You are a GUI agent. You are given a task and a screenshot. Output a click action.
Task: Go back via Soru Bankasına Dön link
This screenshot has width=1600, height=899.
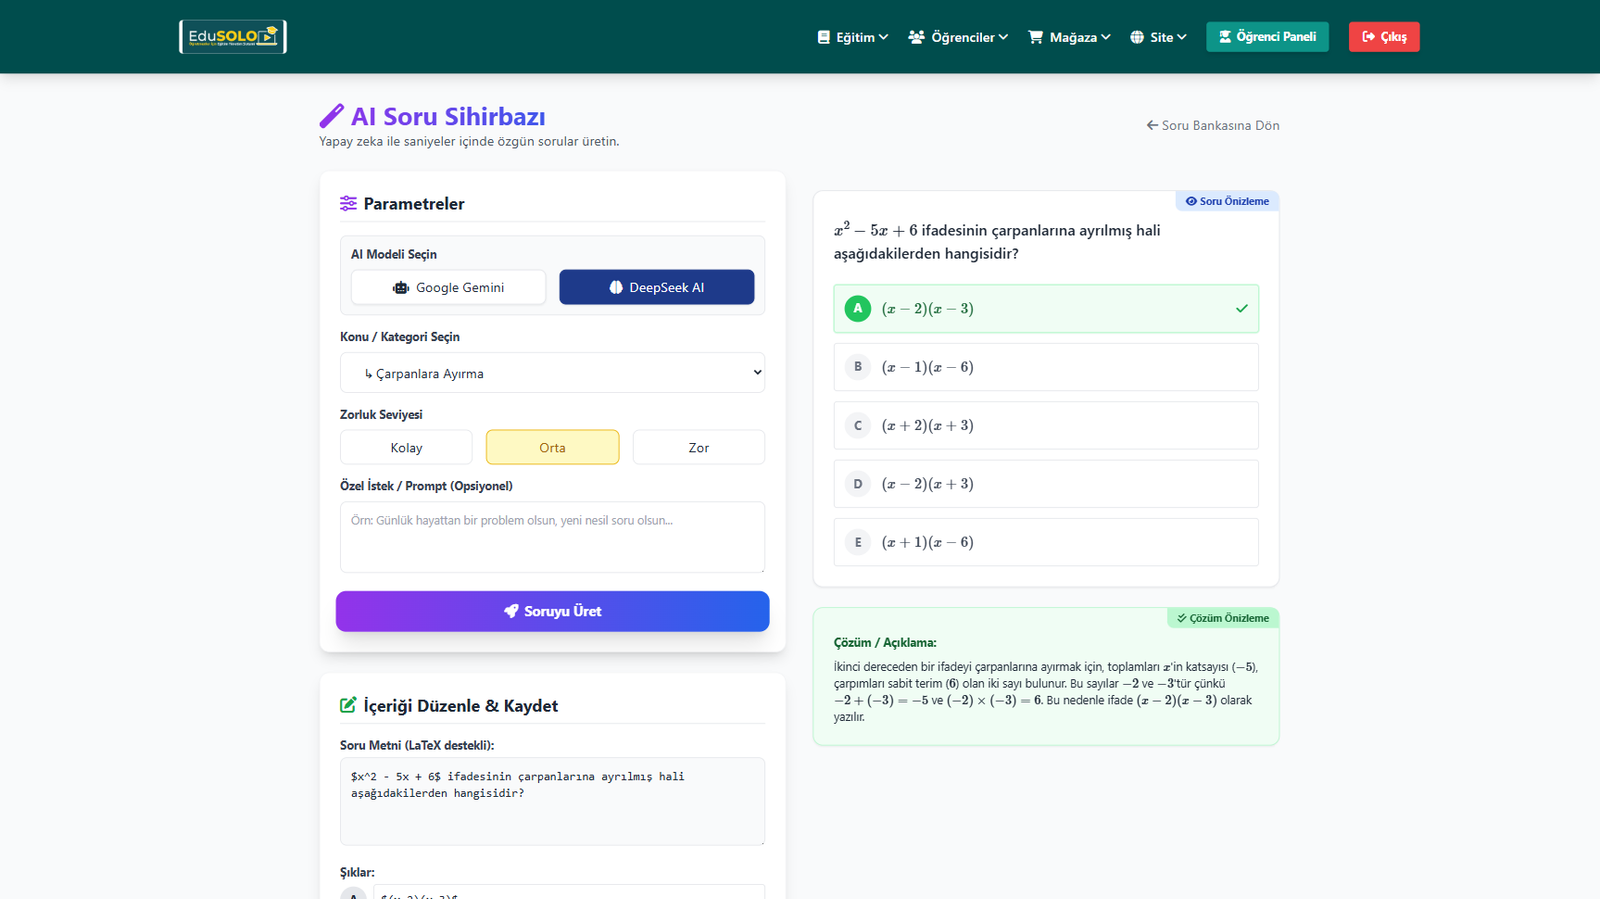pyautogui.click(x=1212, y=125)
